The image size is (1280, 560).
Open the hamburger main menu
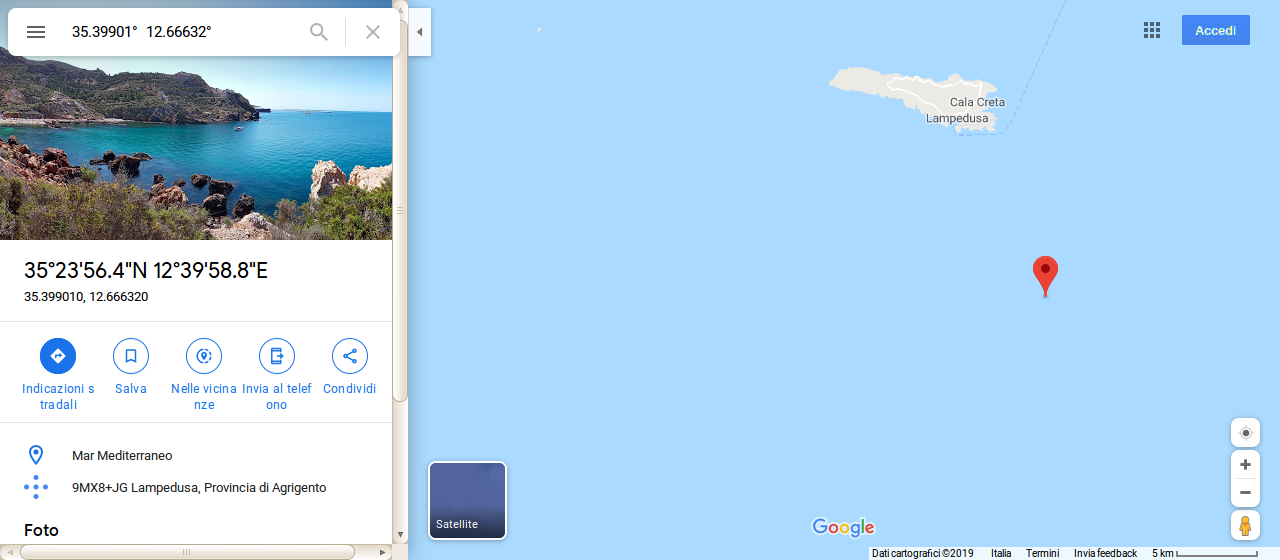coord(36,32)
